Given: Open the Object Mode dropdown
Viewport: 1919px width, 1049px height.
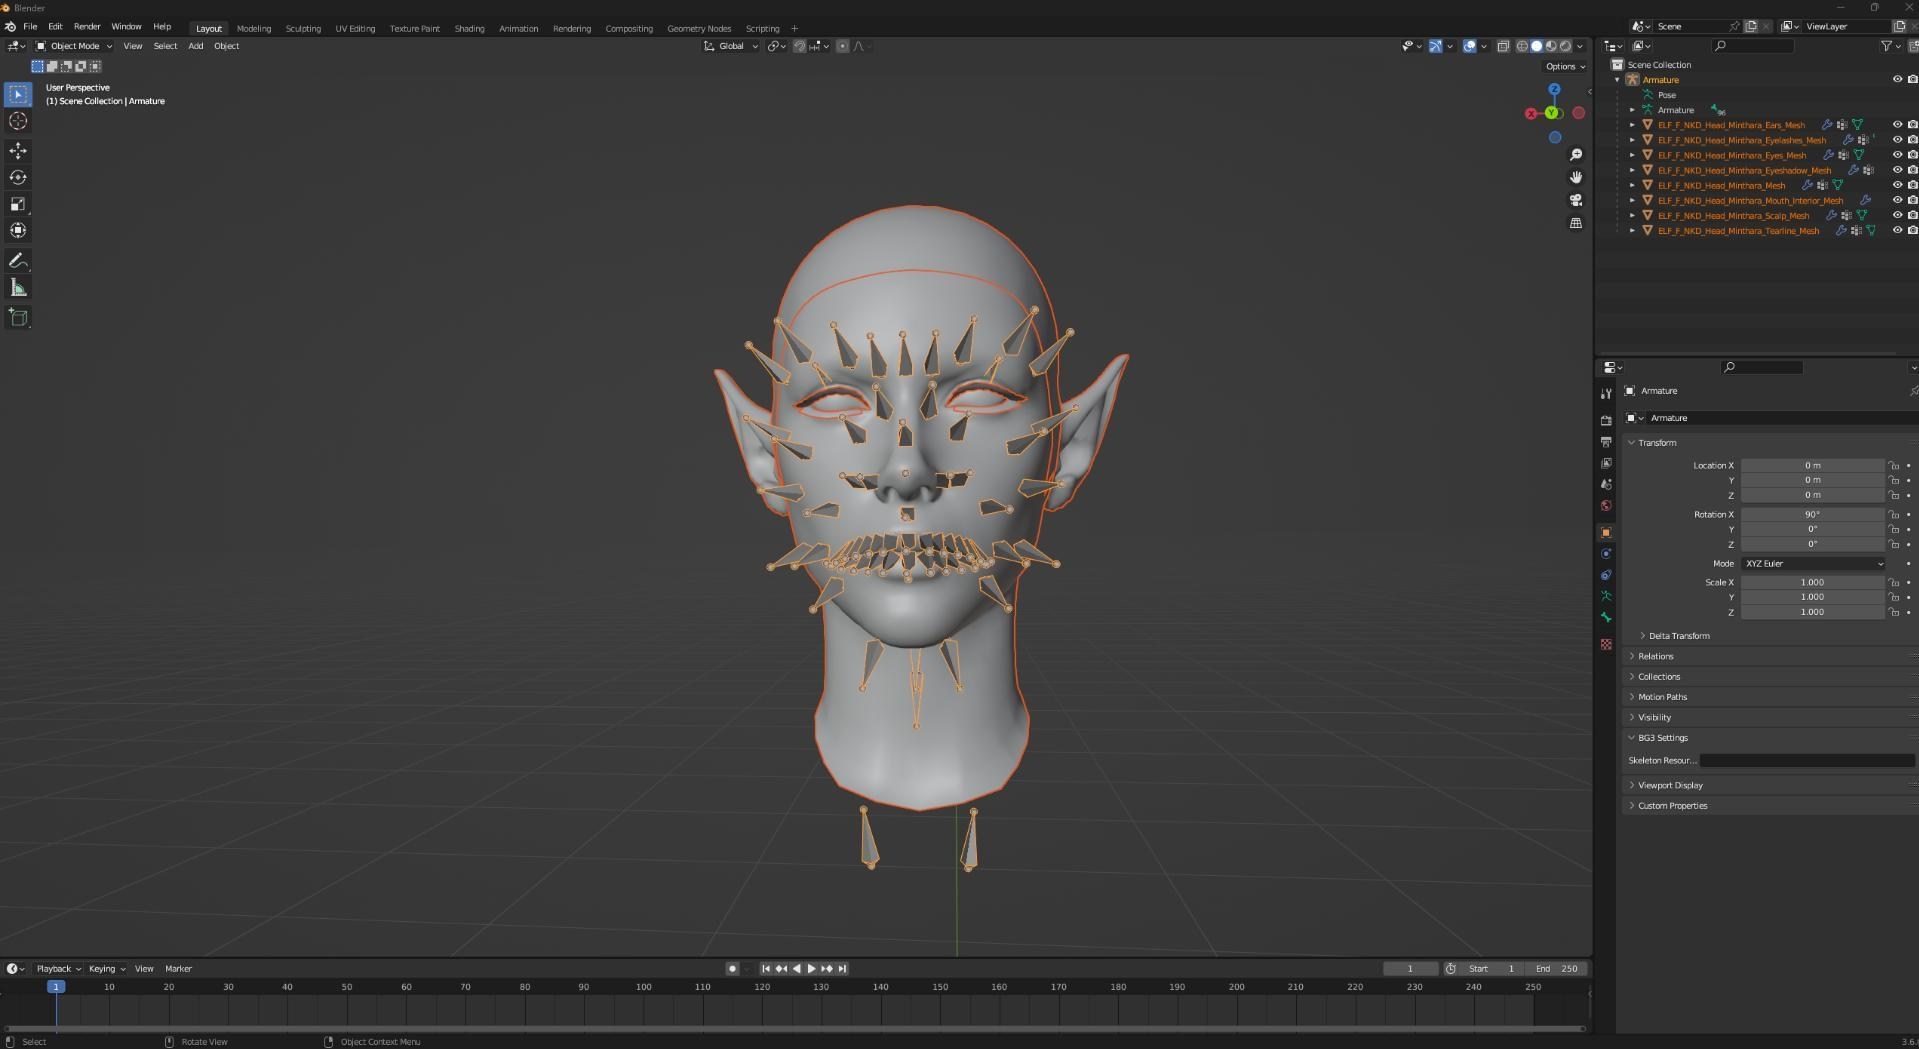Looking at the screenshot, I should click(75, 46).
